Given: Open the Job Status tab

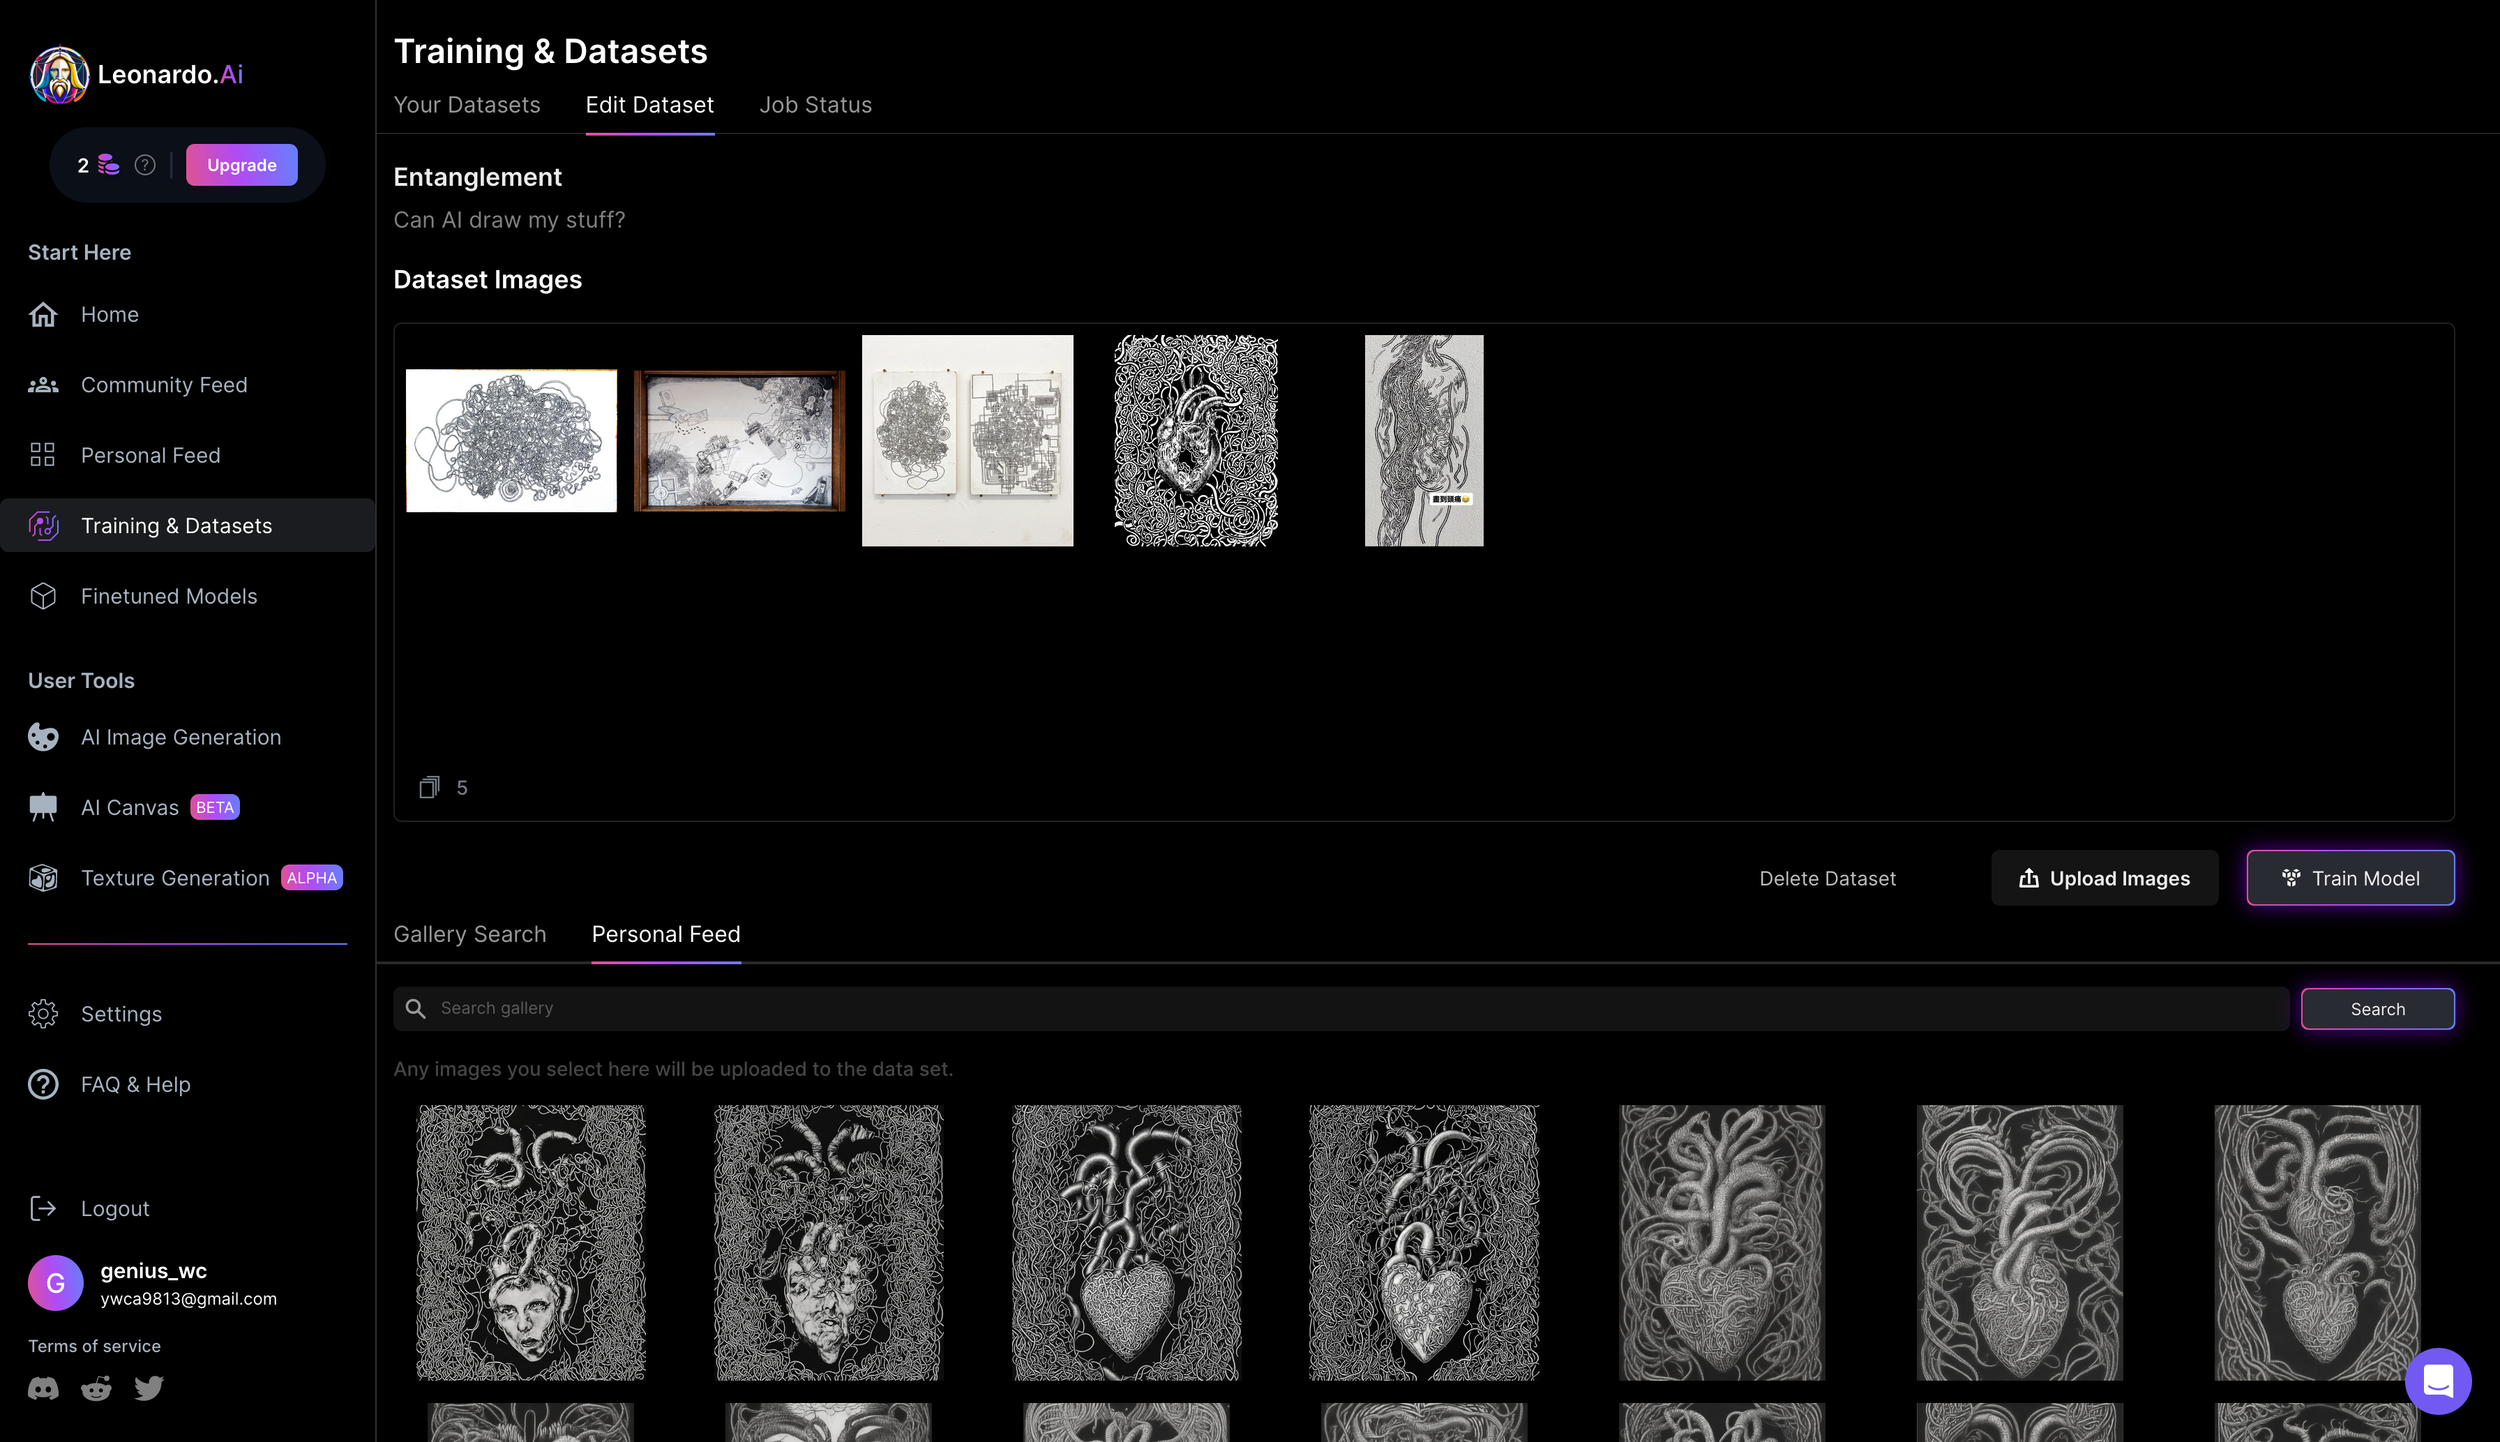Looking at the screenshot, I should click(816, 105).
